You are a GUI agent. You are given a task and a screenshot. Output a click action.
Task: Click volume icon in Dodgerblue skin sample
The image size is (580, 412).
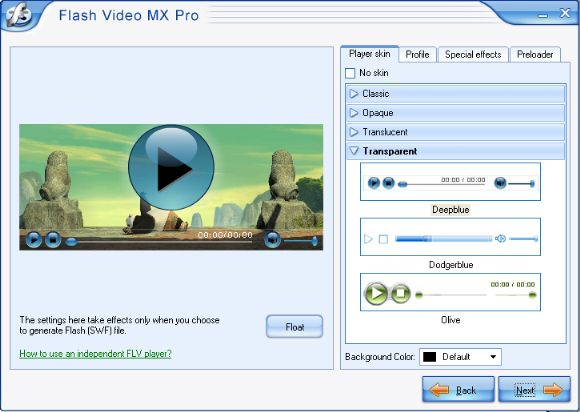500,239
